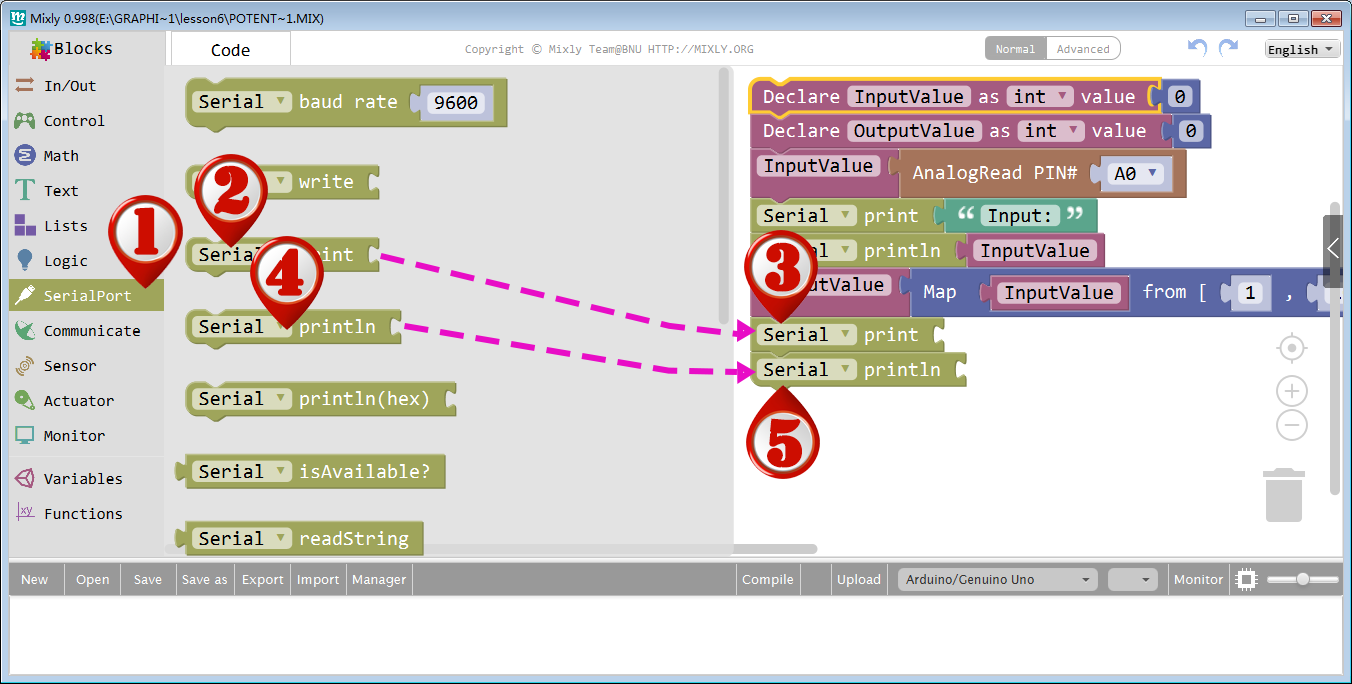Click the "readString" block label in flyout
Screen dimensions: 1352x684
click(354, 539)
